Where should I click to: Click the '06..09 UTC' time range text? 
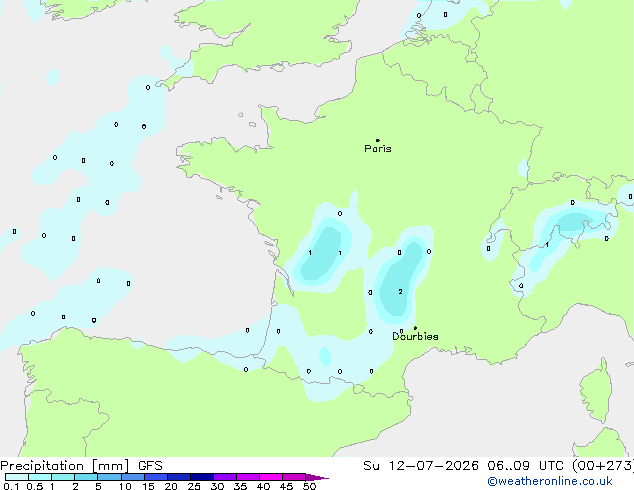[525, 466]
